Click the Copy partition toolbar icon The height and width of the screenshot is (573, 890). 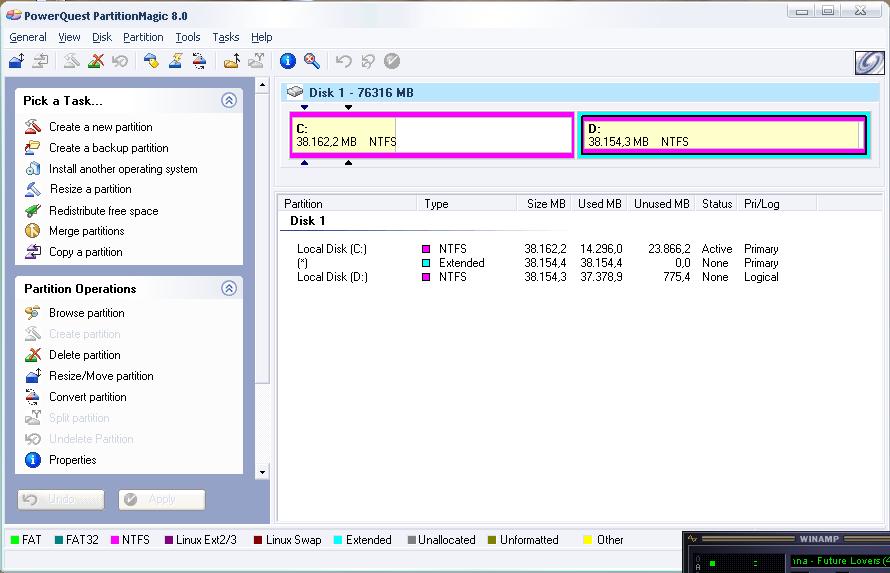point(40,61)
